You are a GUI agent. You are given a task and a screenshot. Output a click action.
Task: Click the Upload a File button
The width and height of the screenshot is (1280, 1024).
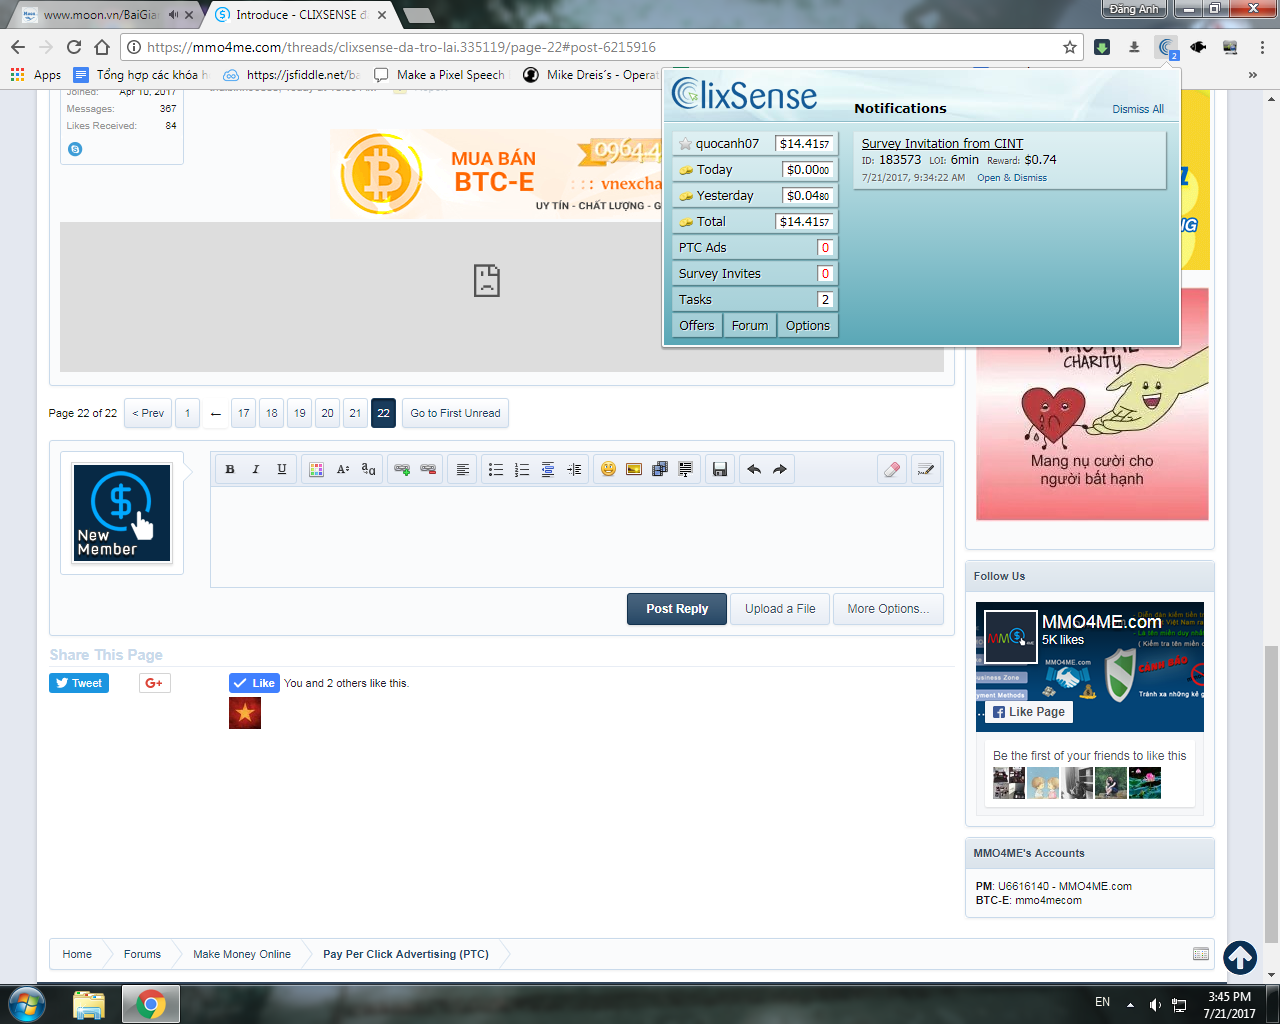coord(780,609)
